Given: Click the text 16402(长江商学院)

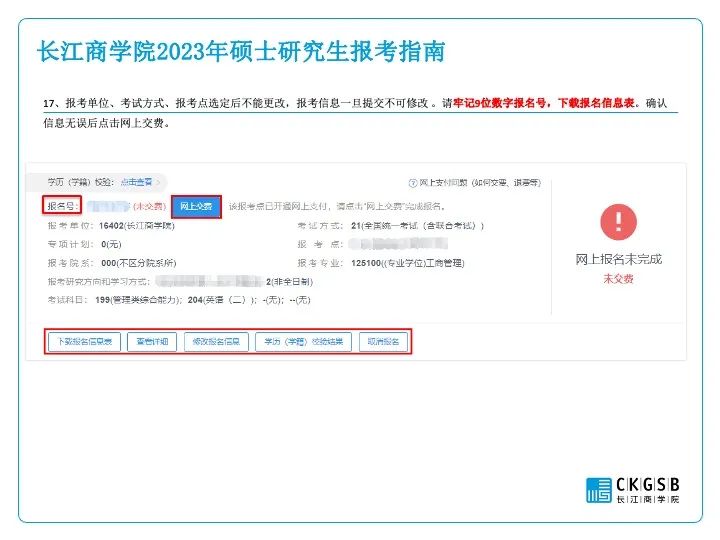Looking at the screenshot, I should 137,226.
